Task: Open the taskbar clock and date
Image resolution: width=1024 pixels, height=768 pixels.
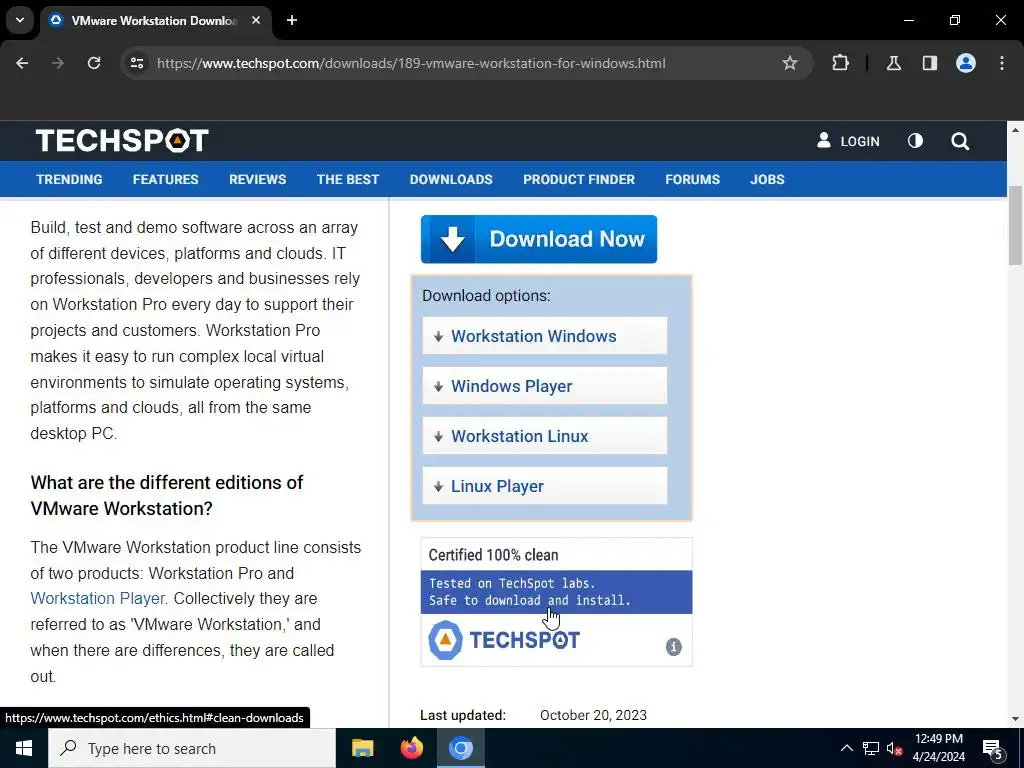Action: tap(938, 748)
